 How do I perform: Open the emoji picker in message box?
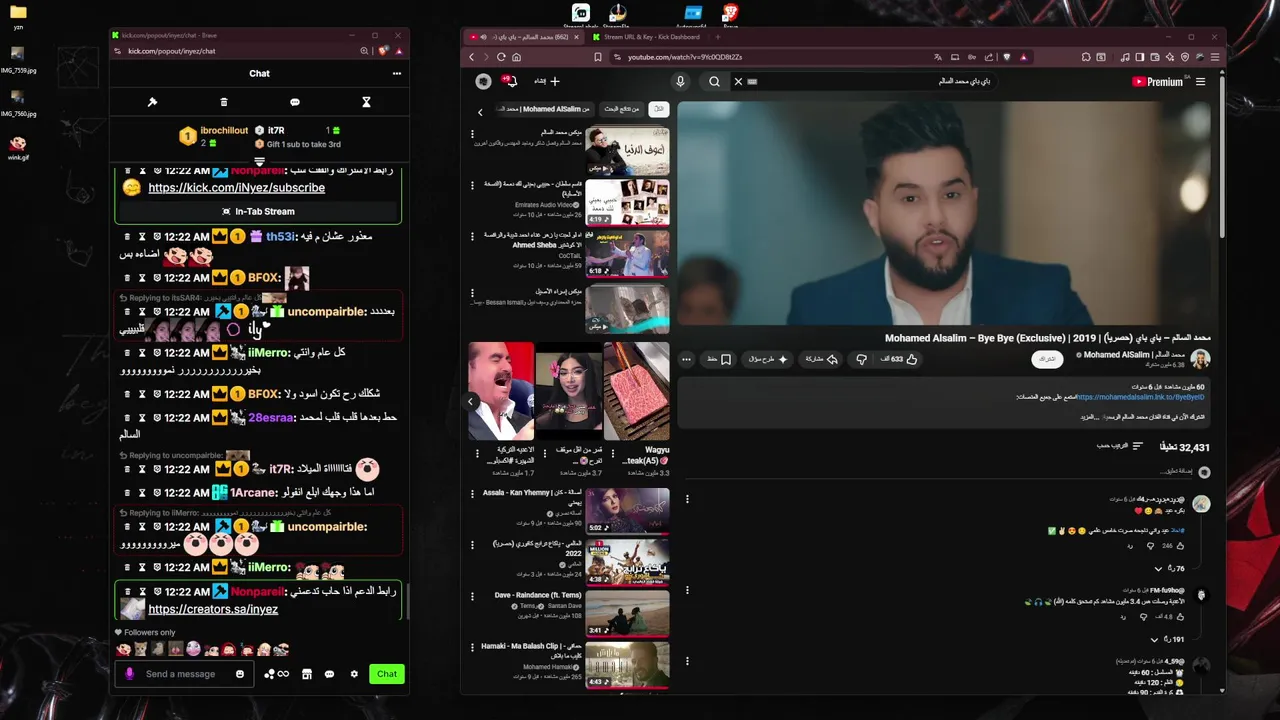[x=240, y=674]
